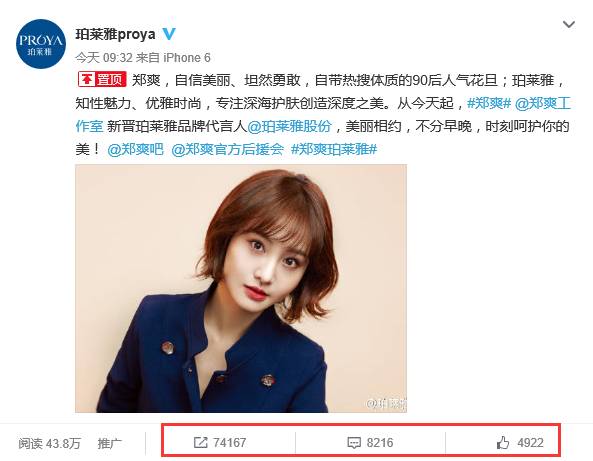This screenshot has width=593, height=461.
Task: Click the 8216 comment count
Action: [380, 443]
